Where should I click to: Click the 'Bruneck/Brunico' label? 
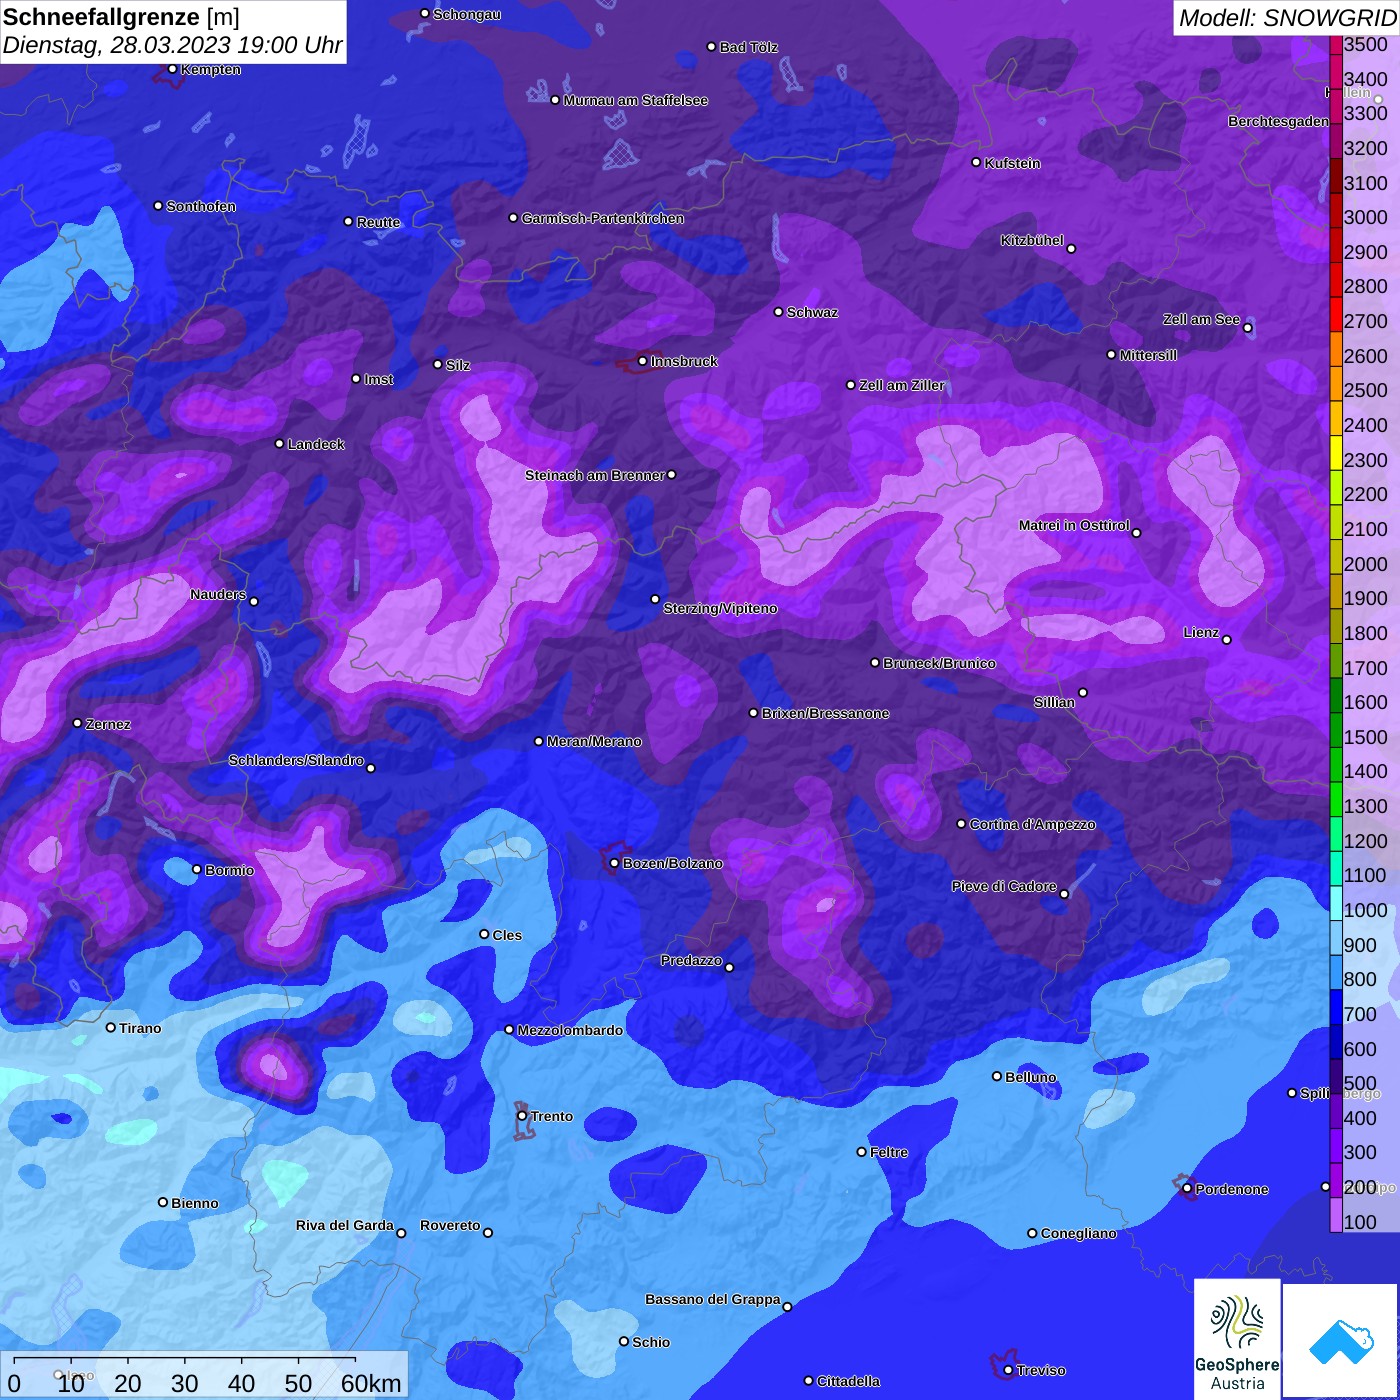[x=939, y=663]
